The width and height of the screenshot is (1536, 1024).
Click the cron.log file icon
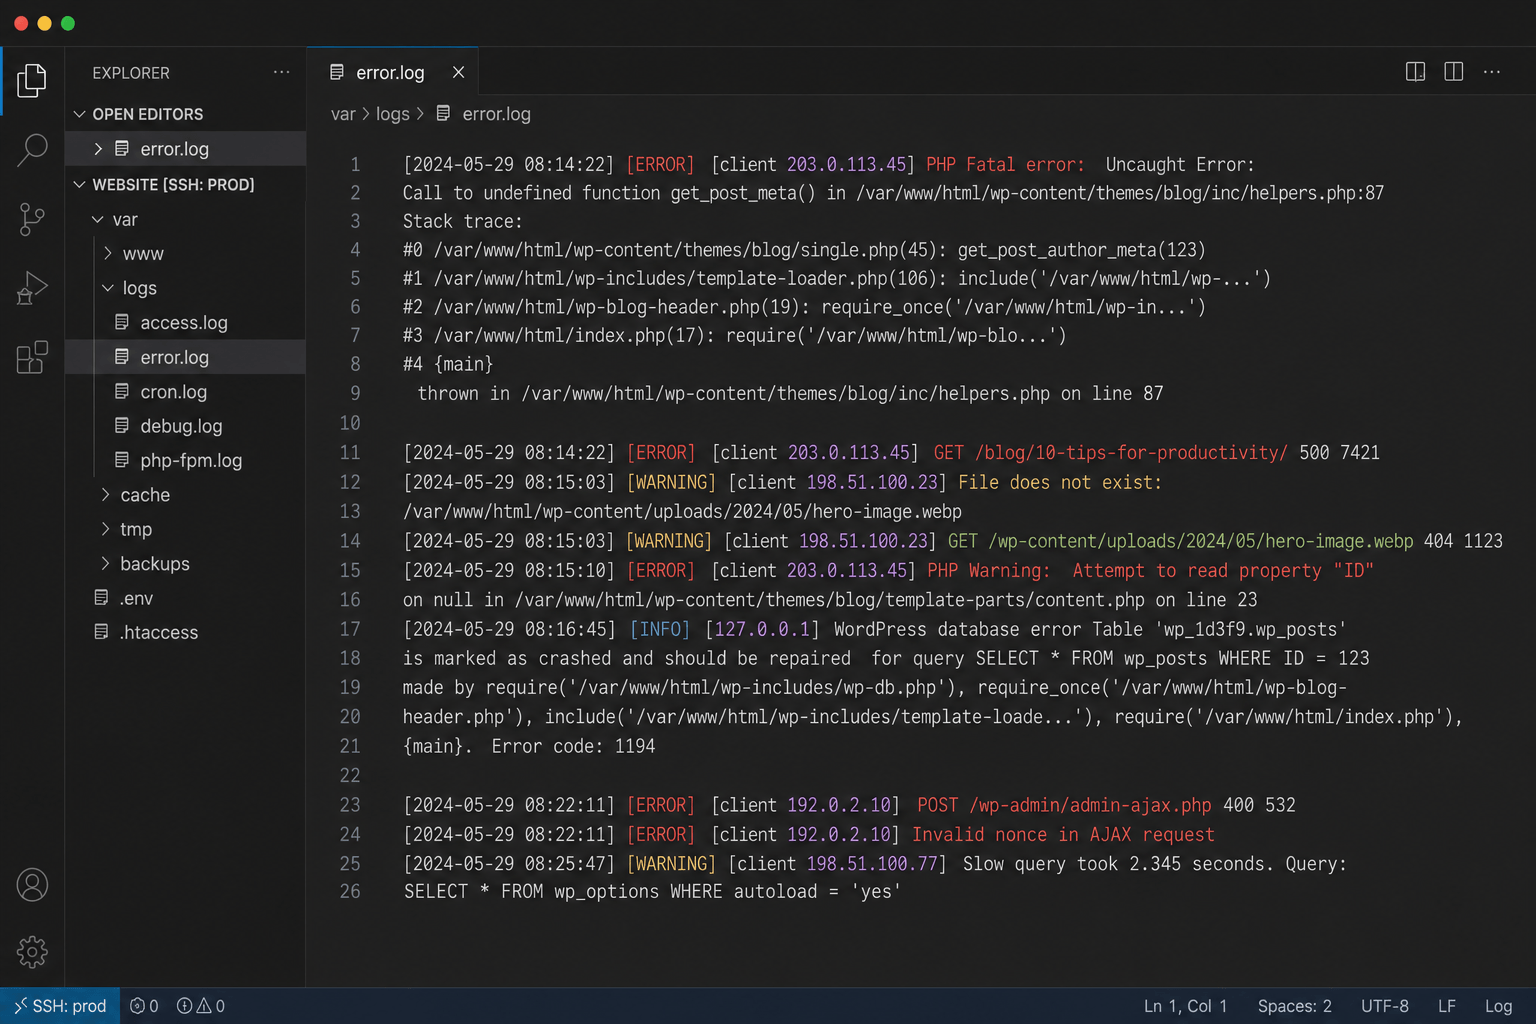tap(122, 391)
